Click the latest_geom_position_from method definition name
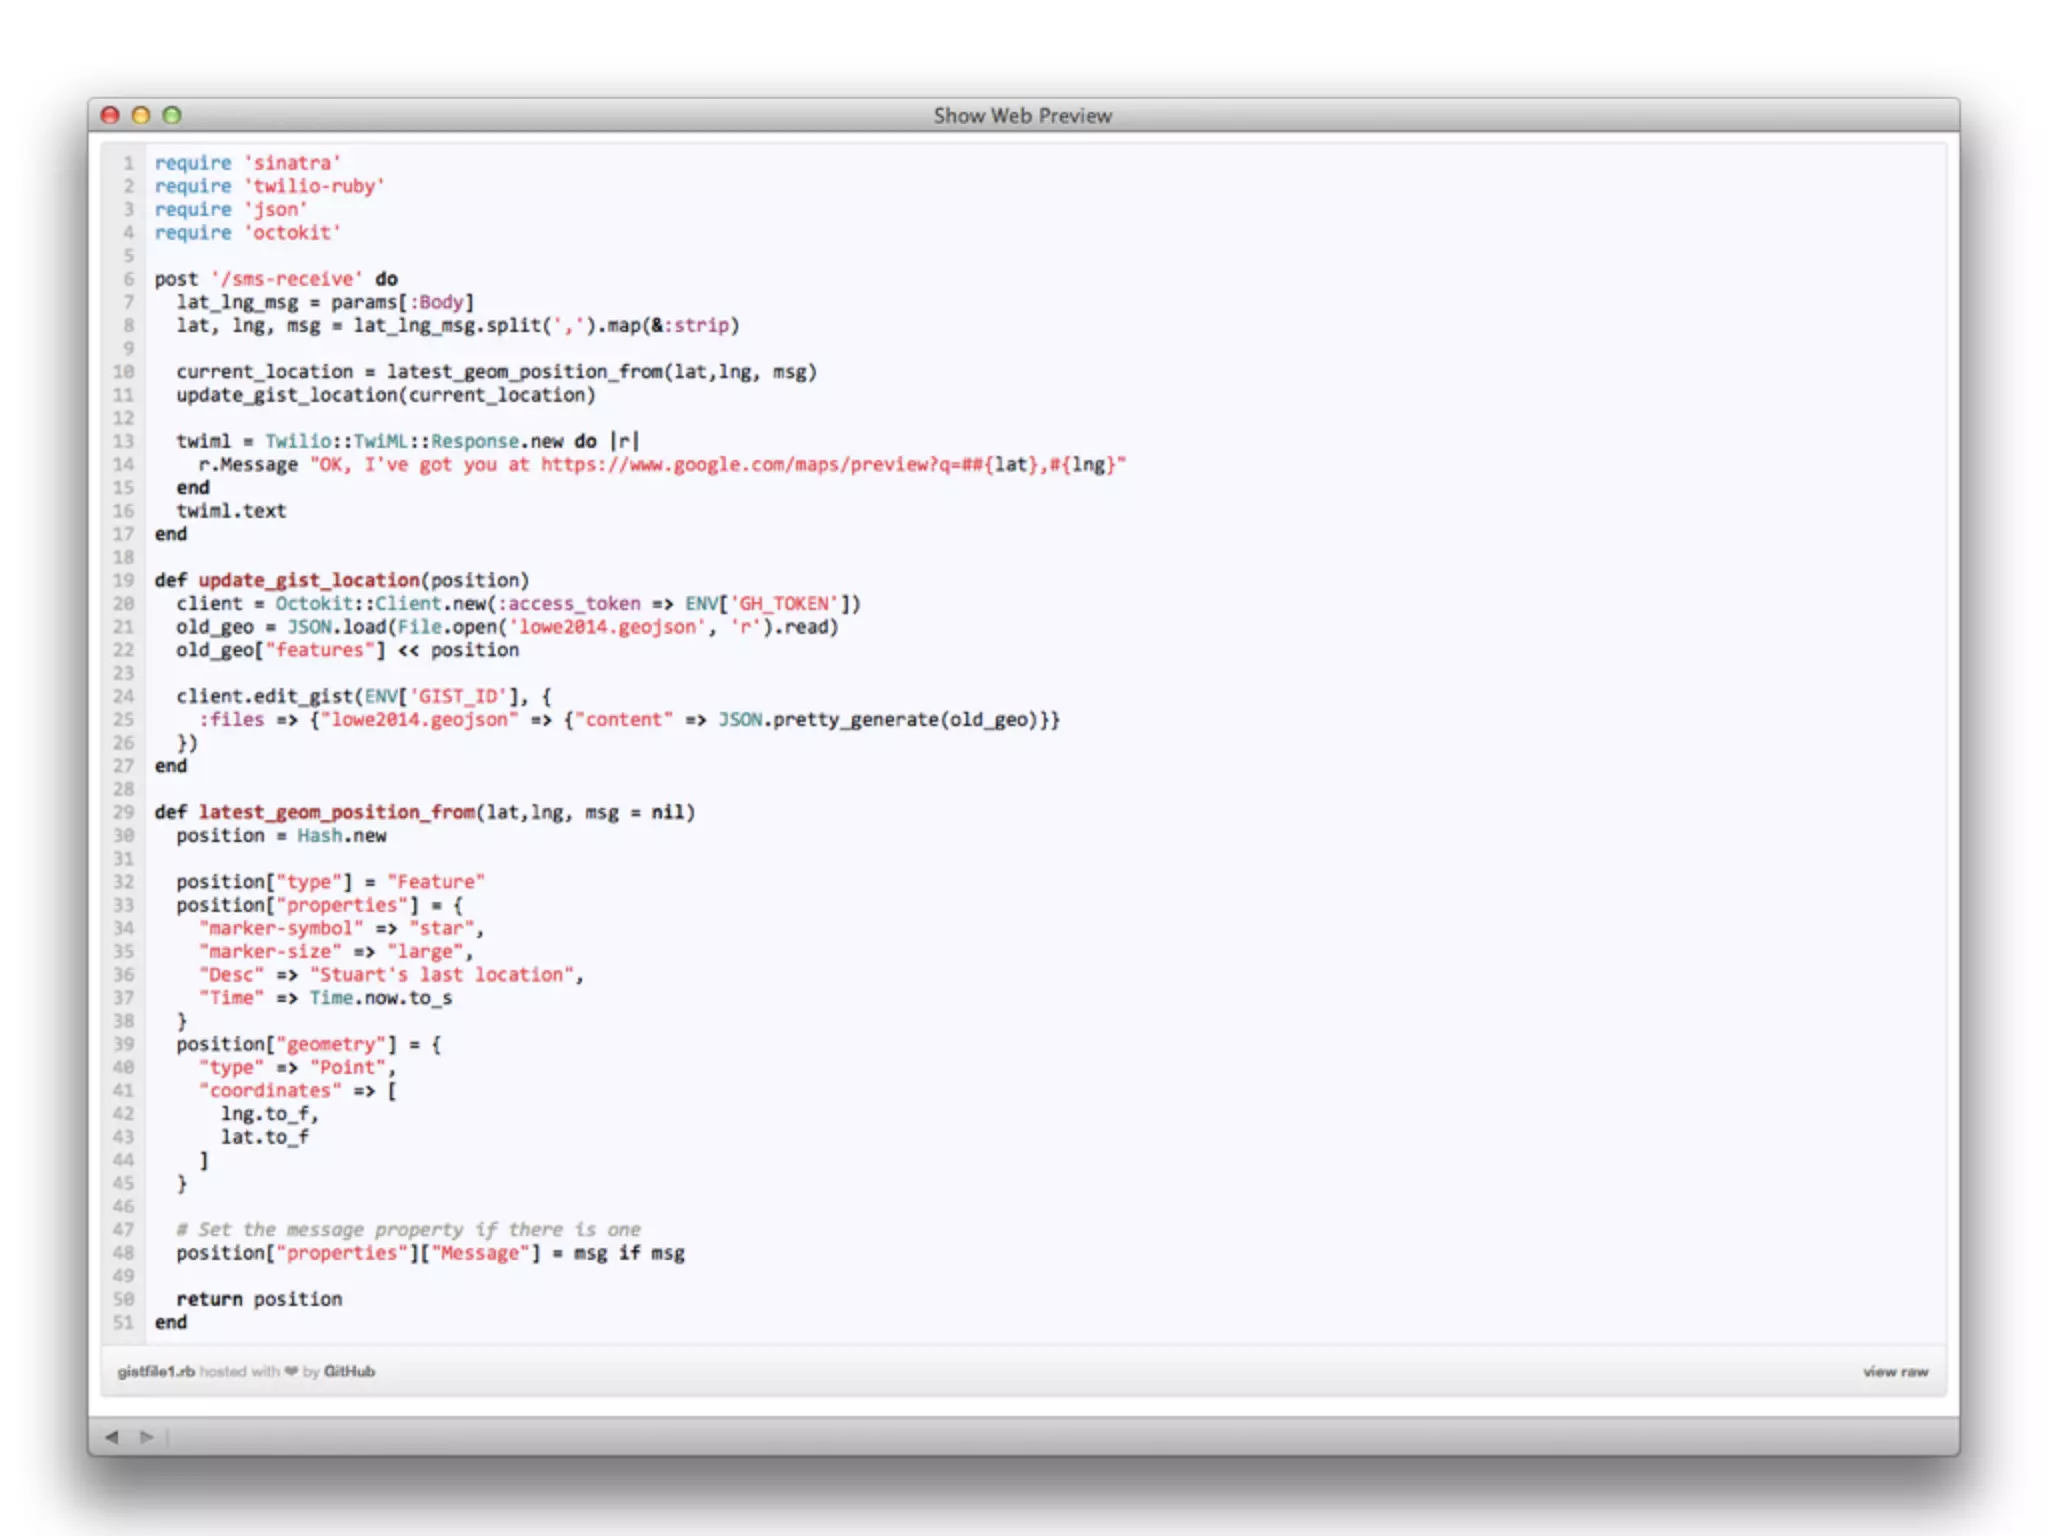This screenshot has height=1536, width=2048. (x=337, y=812)
